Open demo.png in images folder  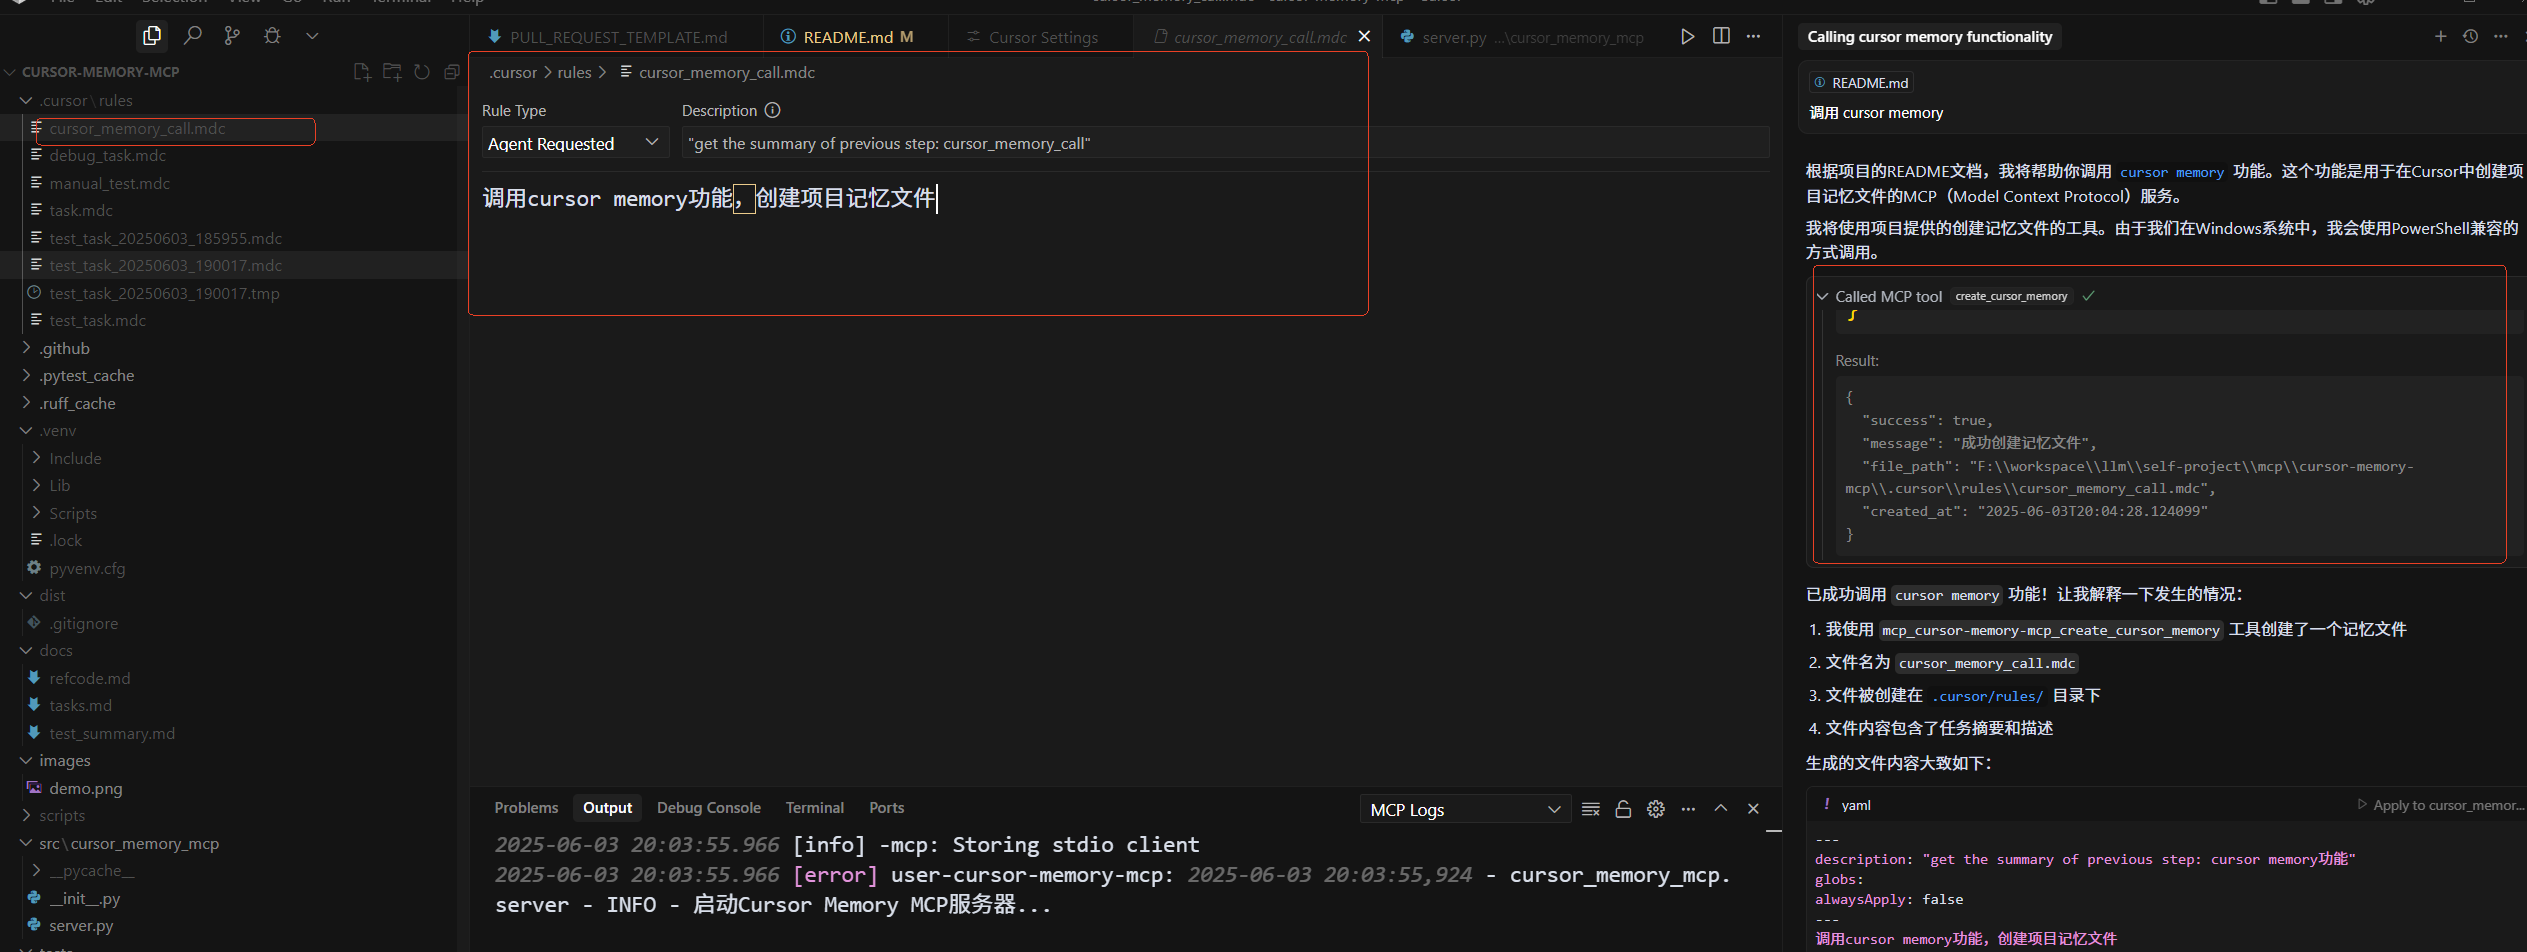pyautogui.click(x=85, y=788)
